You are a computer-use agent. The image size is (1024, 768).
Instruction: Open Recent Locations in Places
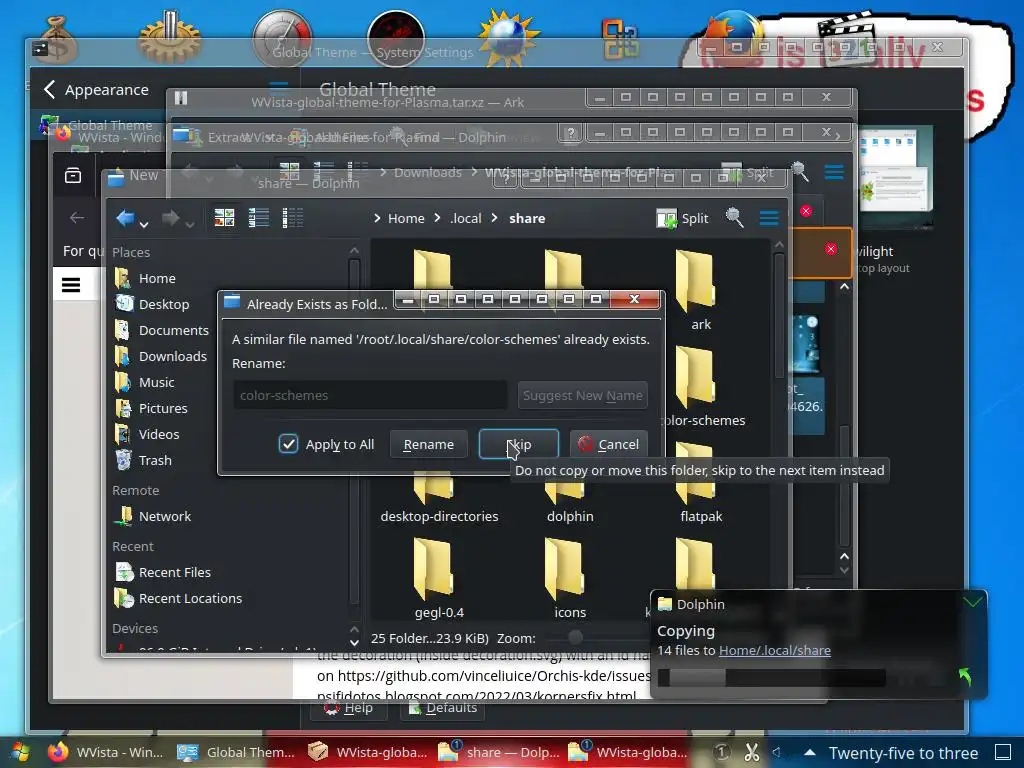190,598
